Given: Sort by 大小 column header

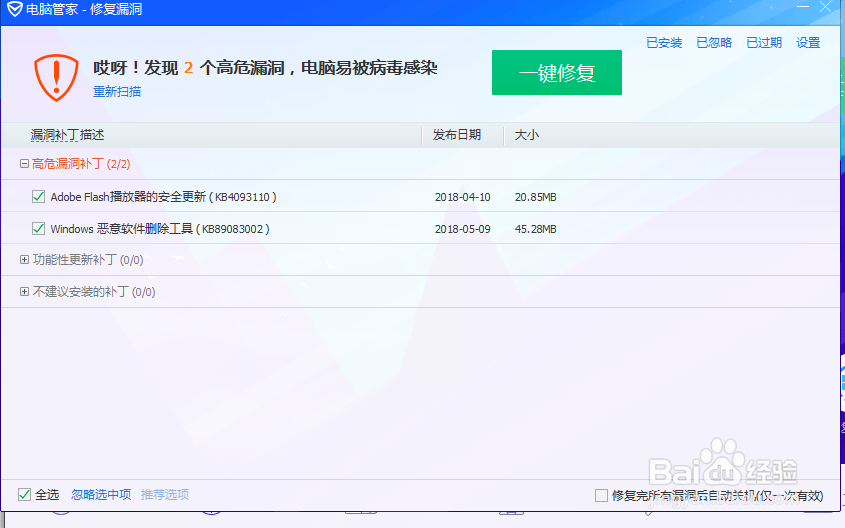Looking at the screenshot, I should pos(527,135).
